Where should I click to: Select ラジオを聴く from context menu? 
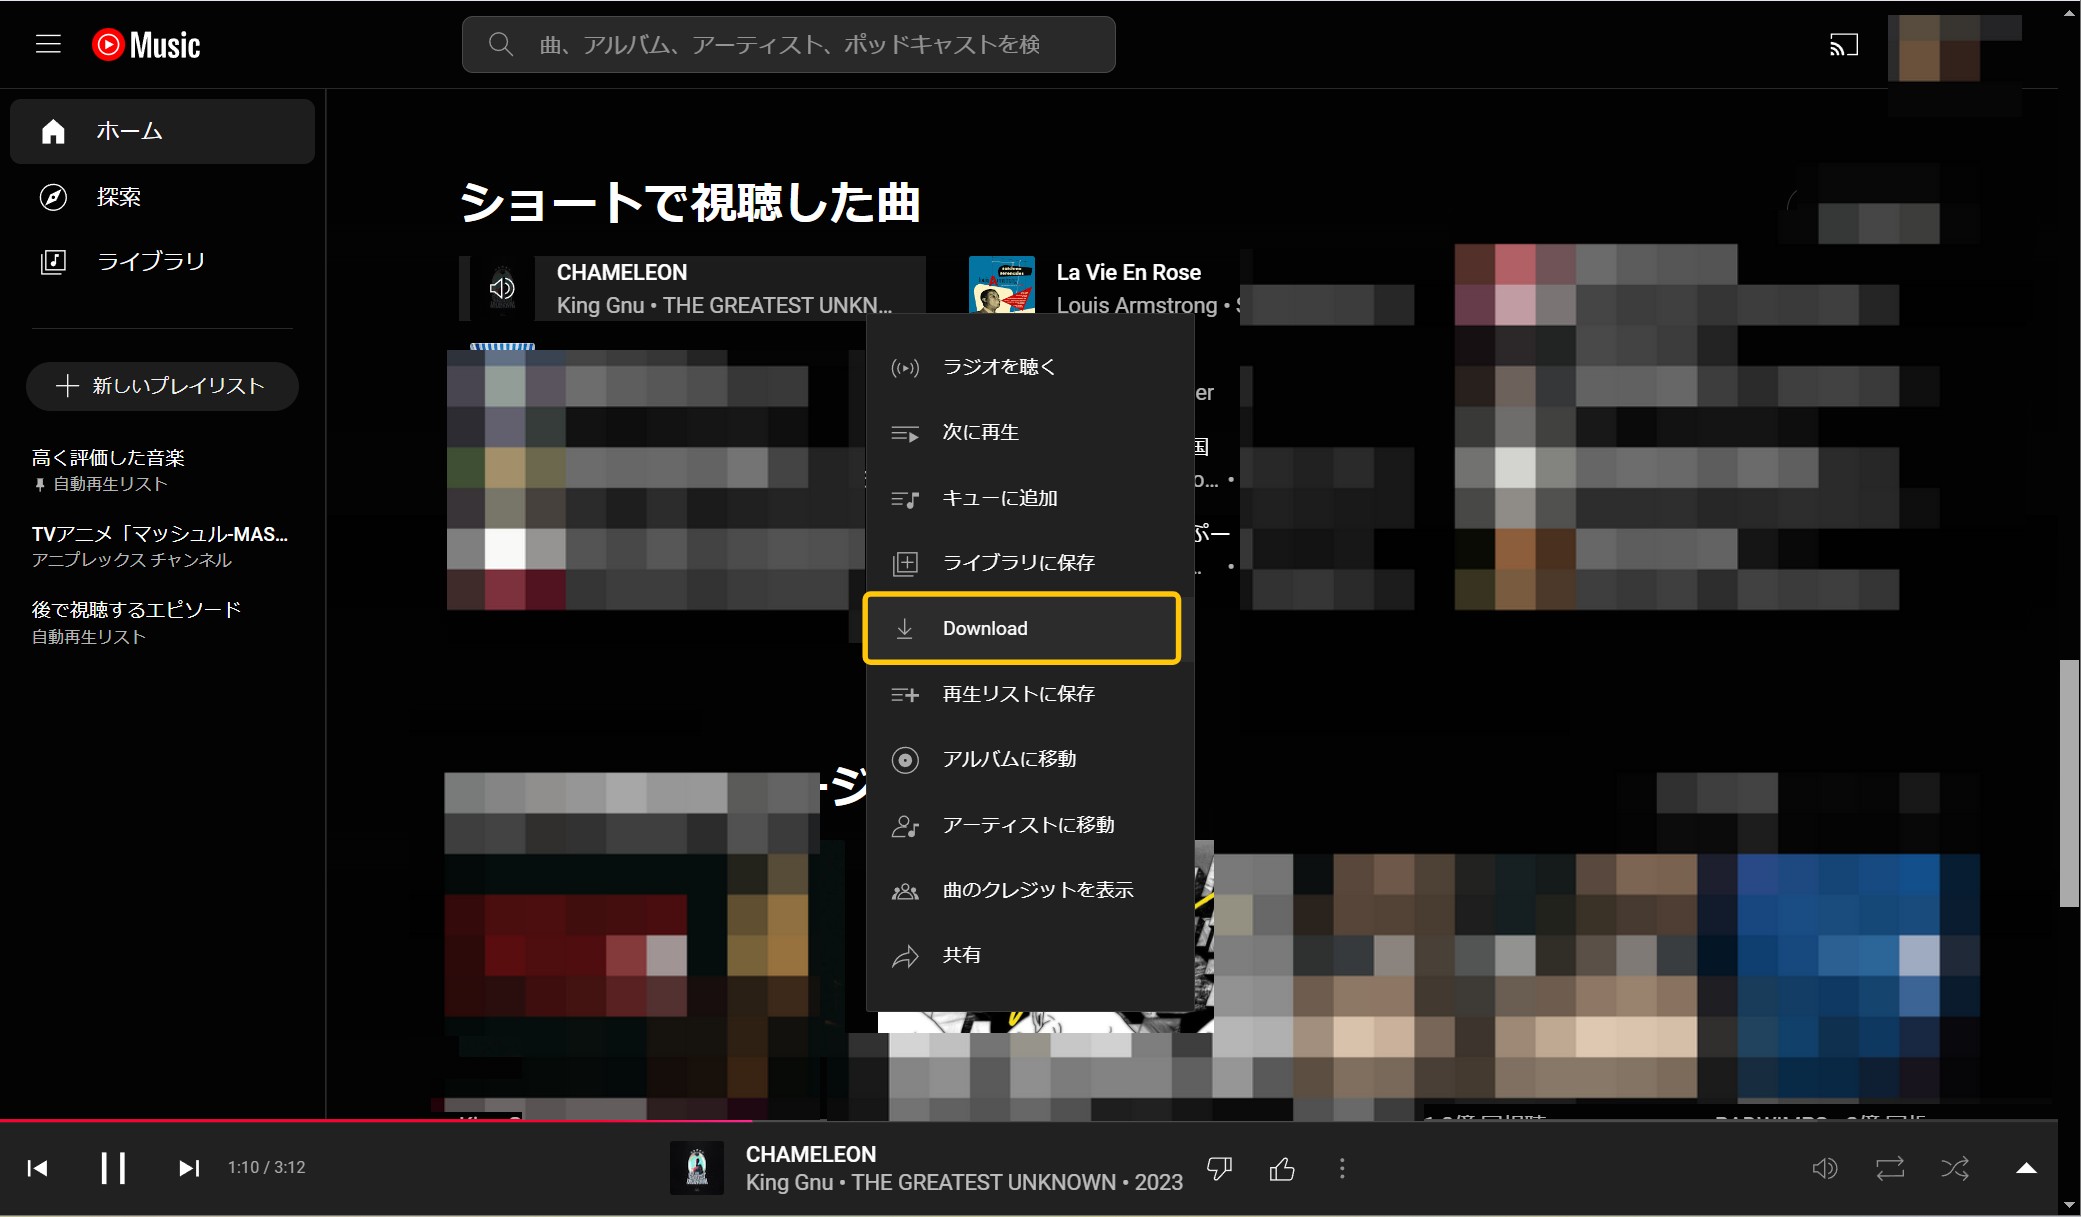point(1030,367)
